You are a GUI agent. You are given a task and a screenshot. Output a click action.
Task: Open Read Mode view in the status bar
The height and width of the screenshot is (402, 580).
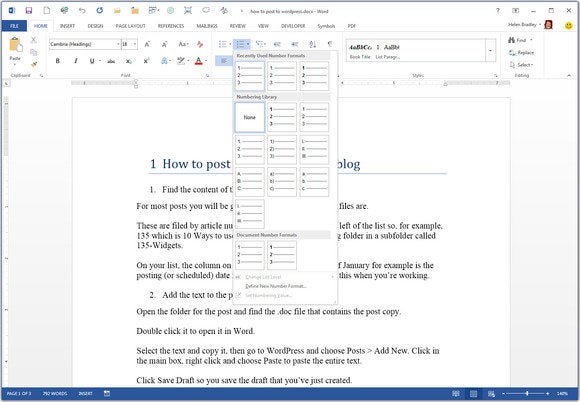point(456,393)
